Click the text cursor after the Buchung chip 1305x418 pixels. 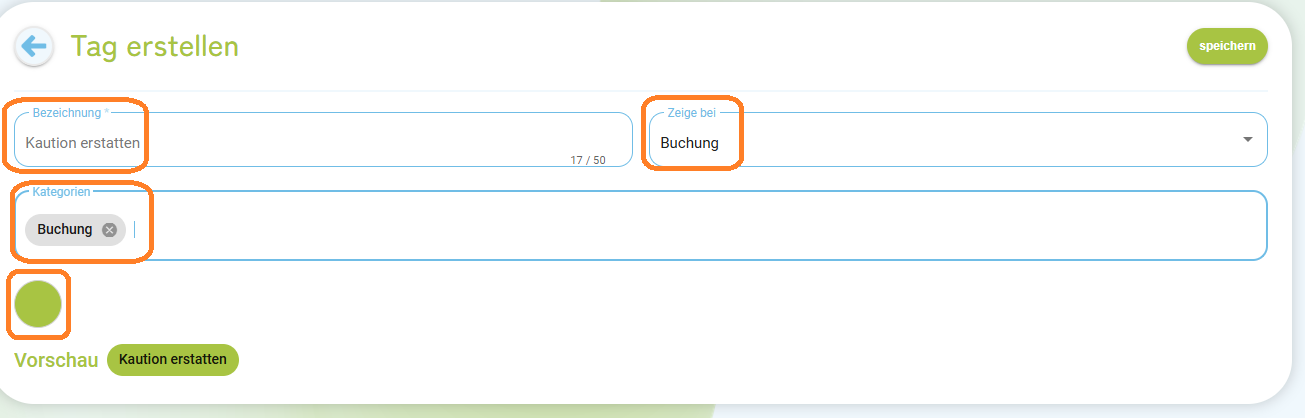(135, 230)
